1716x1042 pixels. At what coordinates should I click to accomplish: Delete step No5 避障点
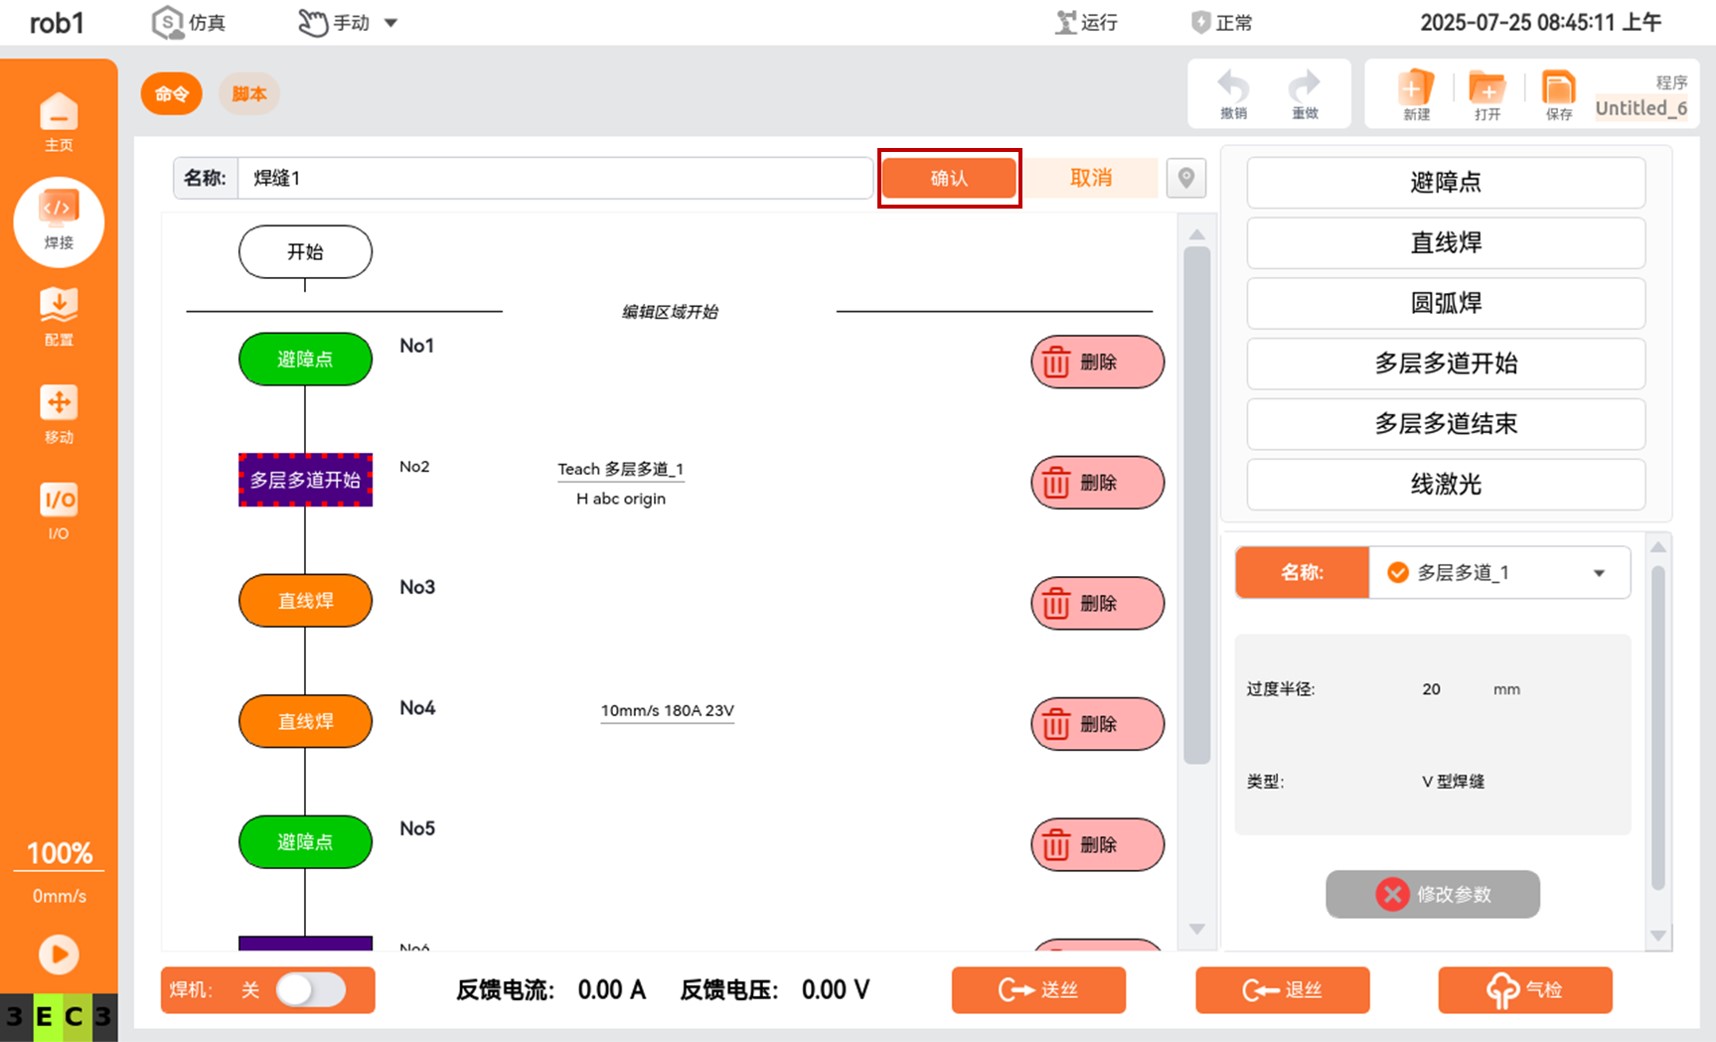point(1097,845)
